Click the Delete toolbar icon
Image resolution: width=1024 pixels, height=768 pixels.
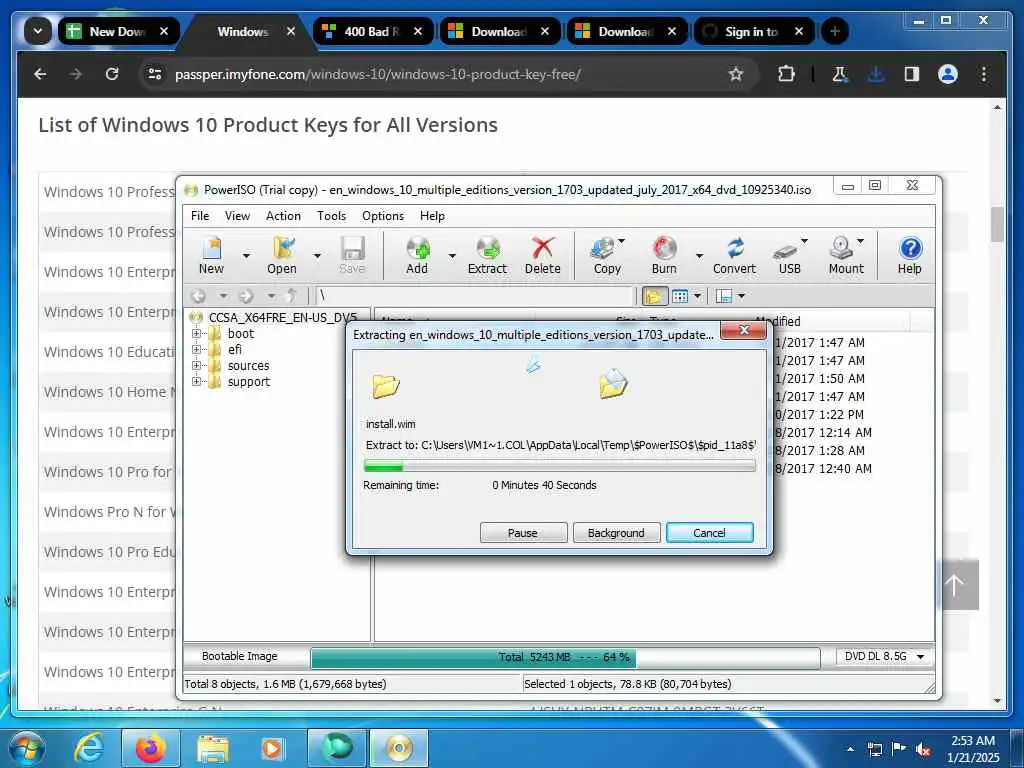pos(543,255)
